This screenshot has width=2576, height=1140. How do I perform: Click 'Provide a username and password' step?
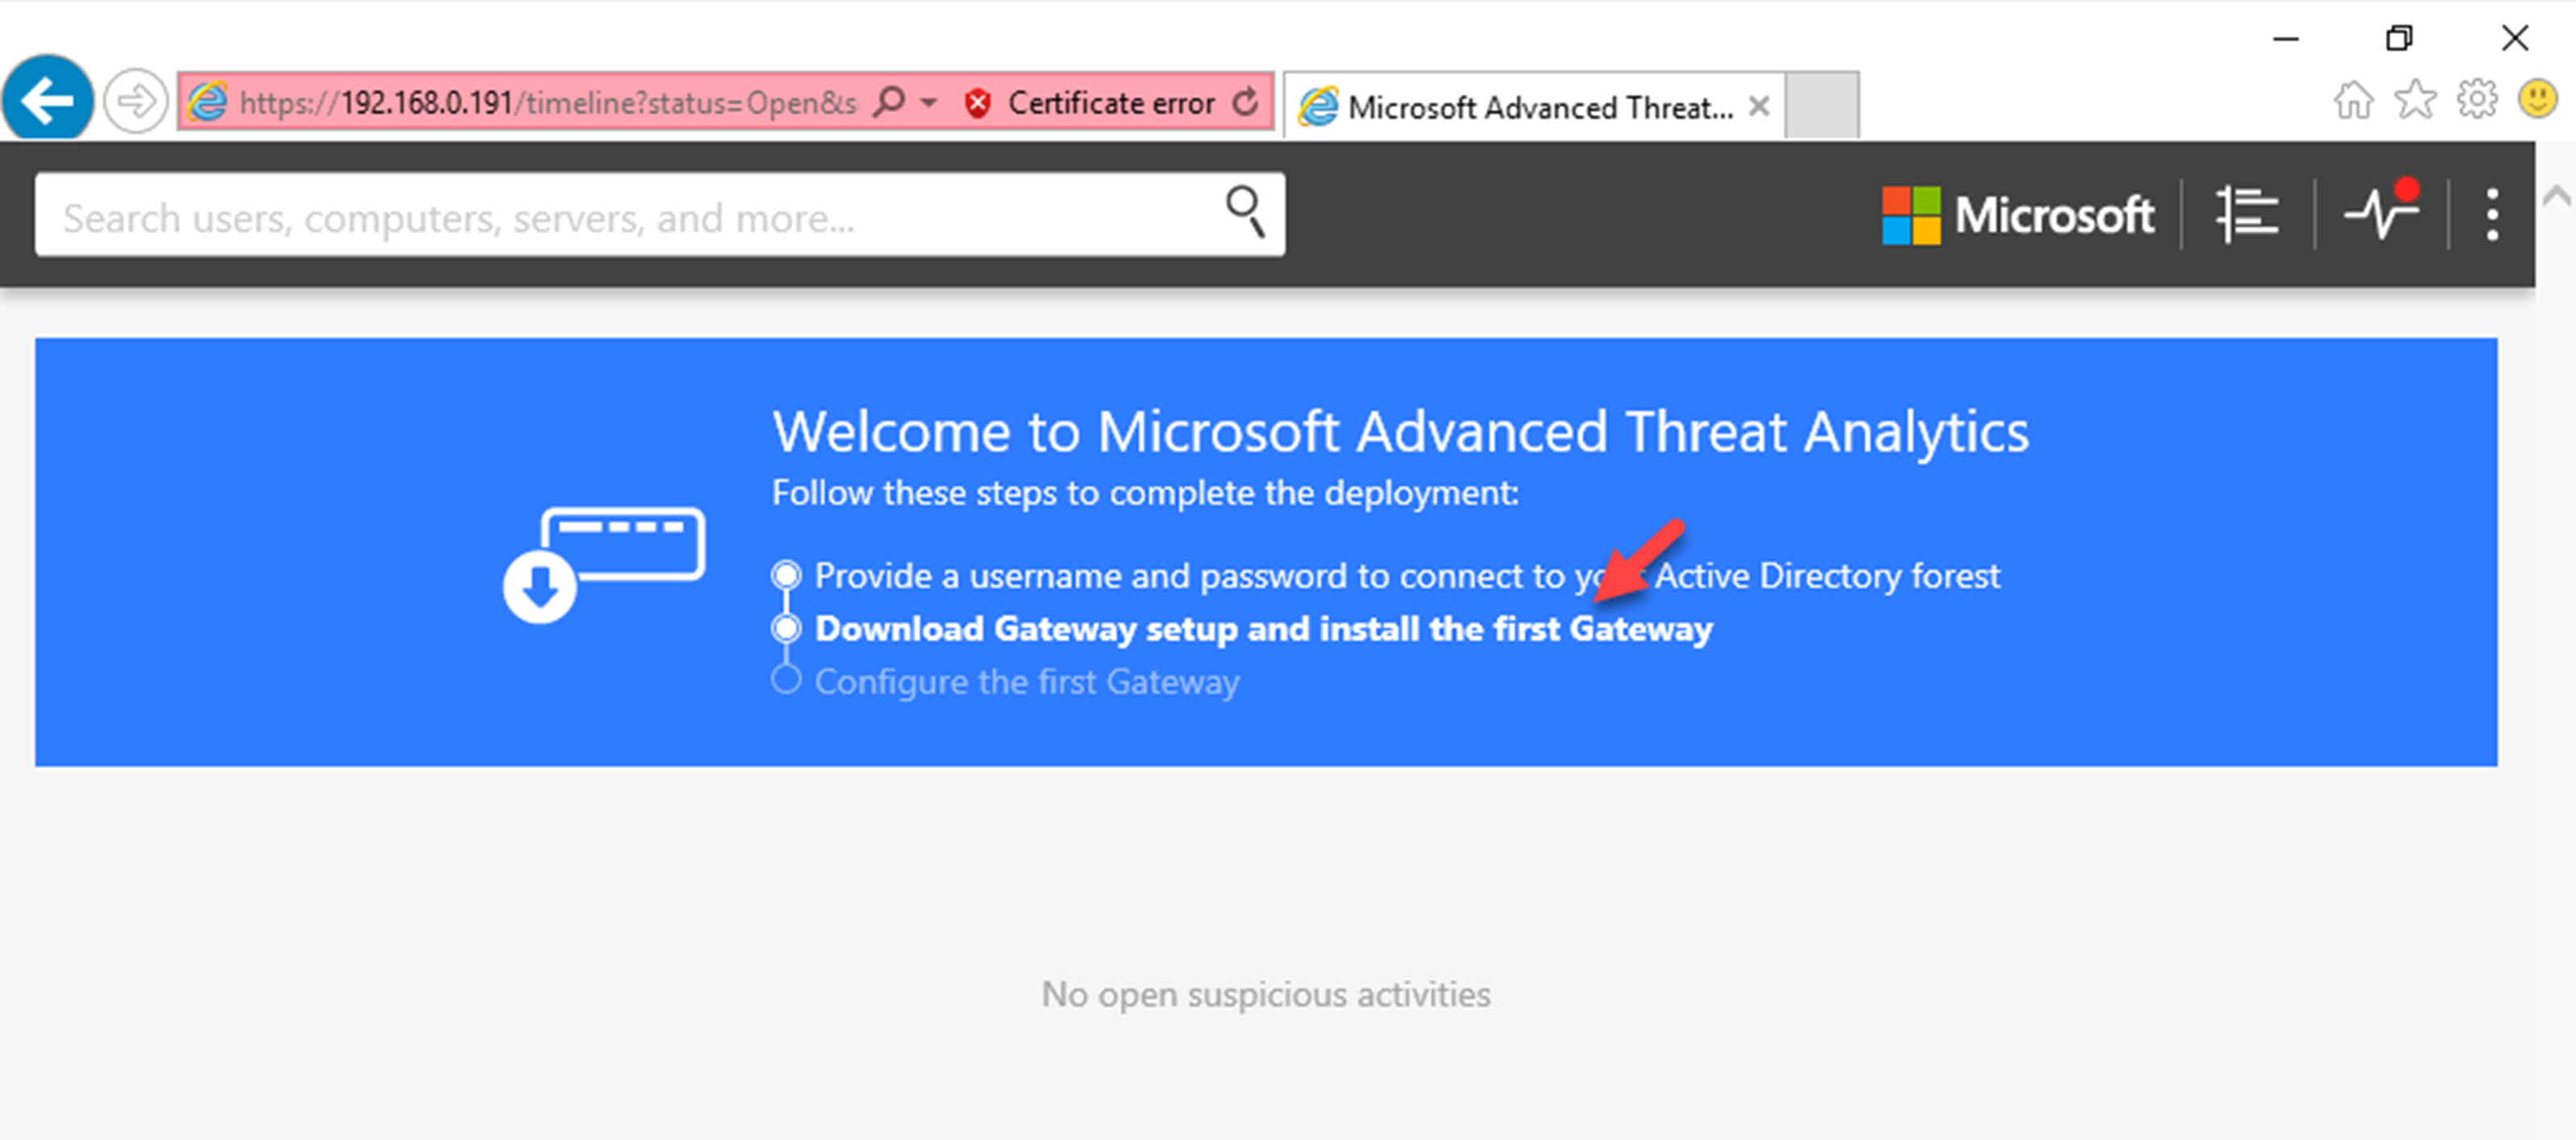click(x=1407, y=576)
